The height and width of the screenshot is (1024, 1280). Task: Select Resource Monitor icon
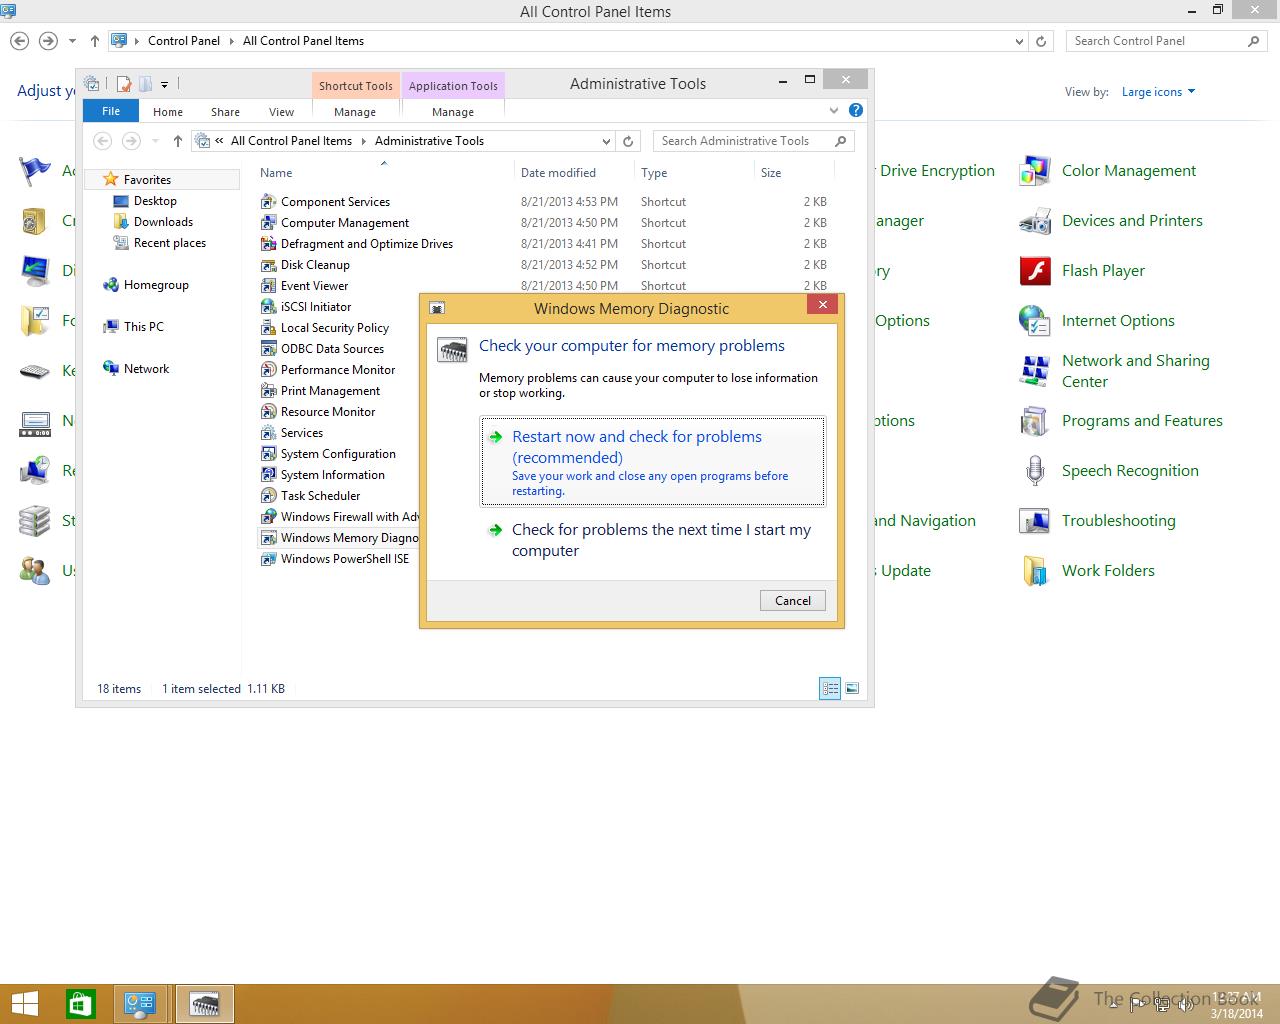(x=268, y=412)
